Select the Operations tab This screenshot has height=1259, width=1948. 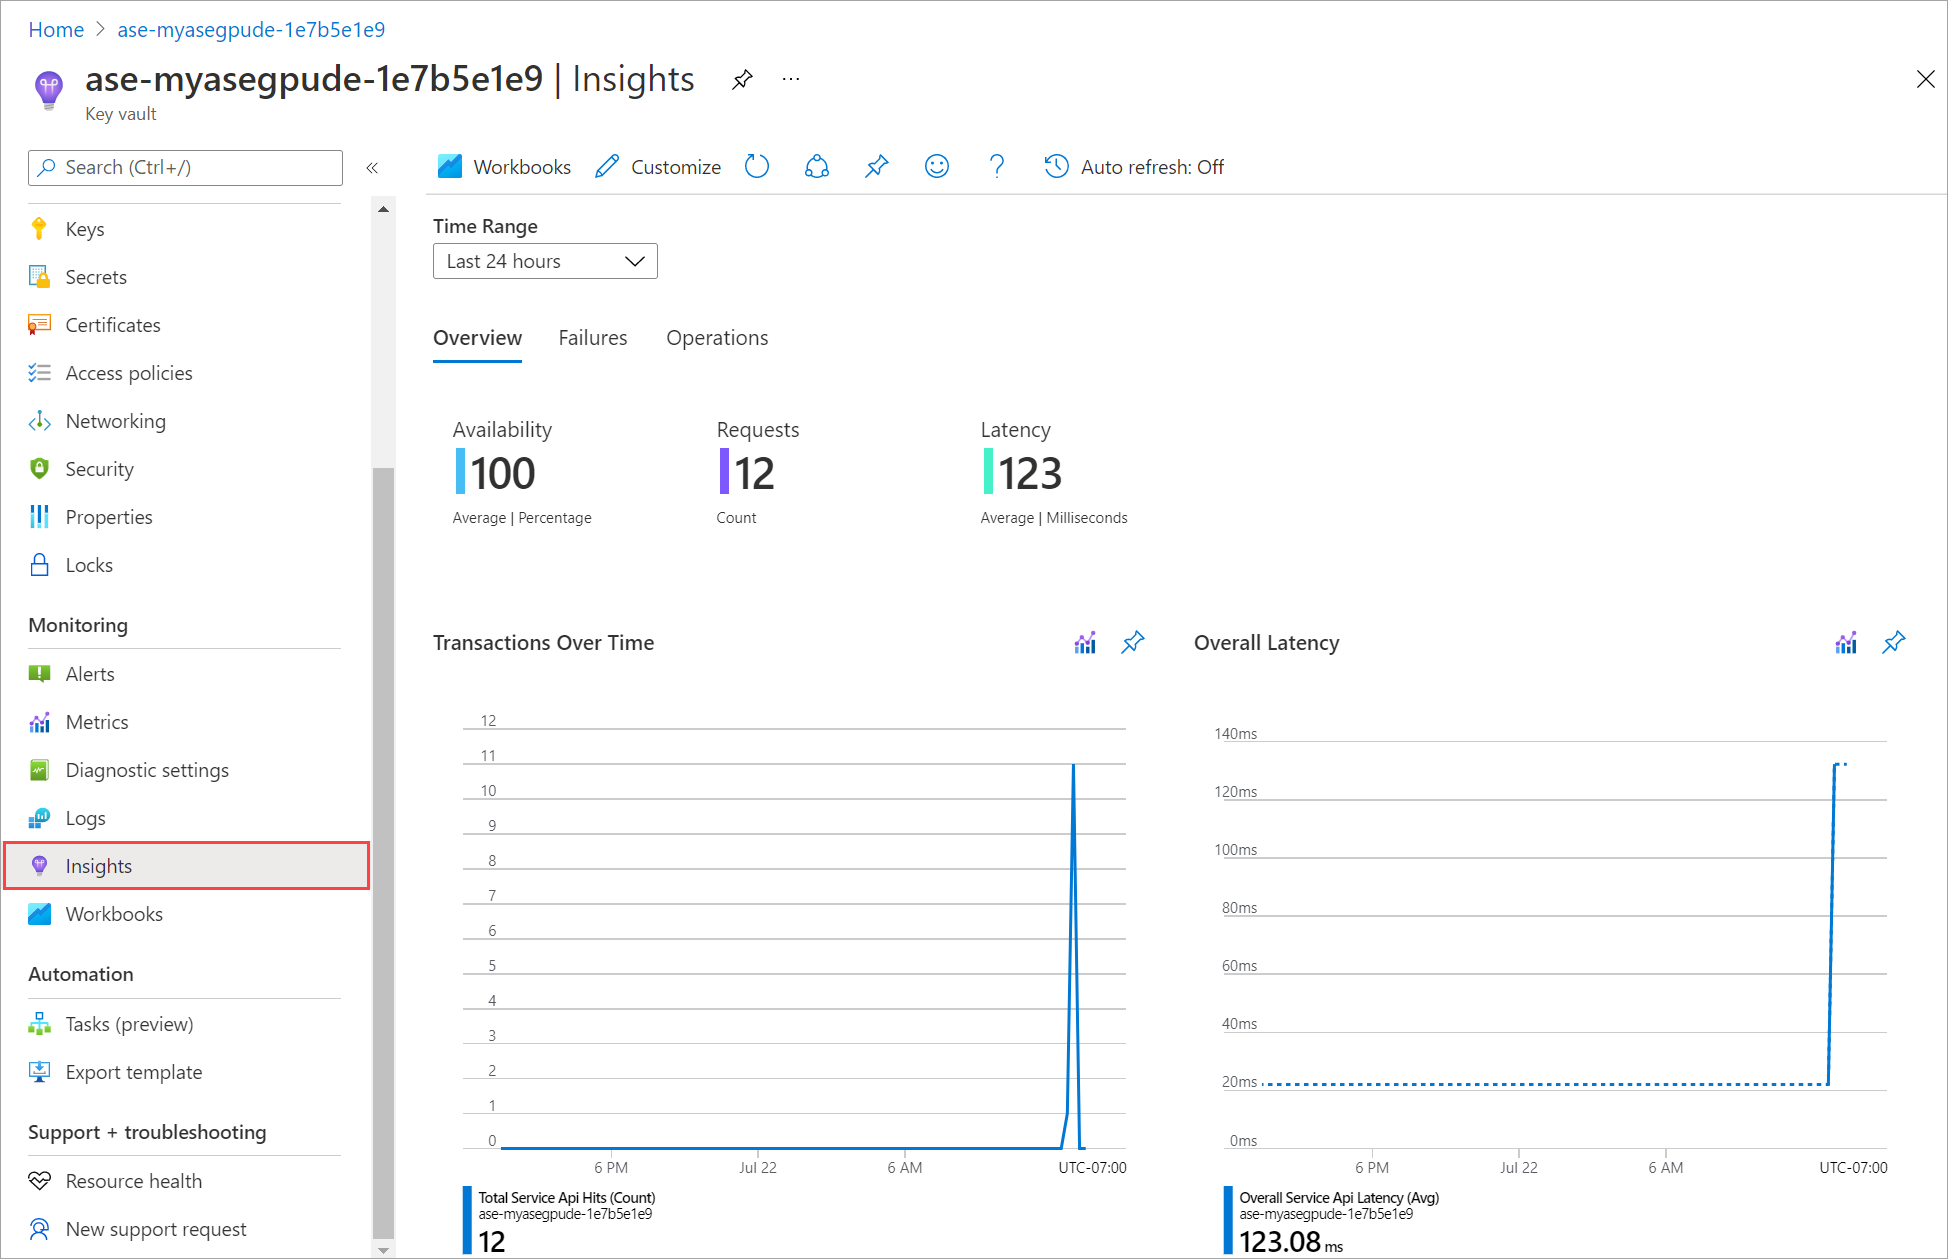(717, 336)
